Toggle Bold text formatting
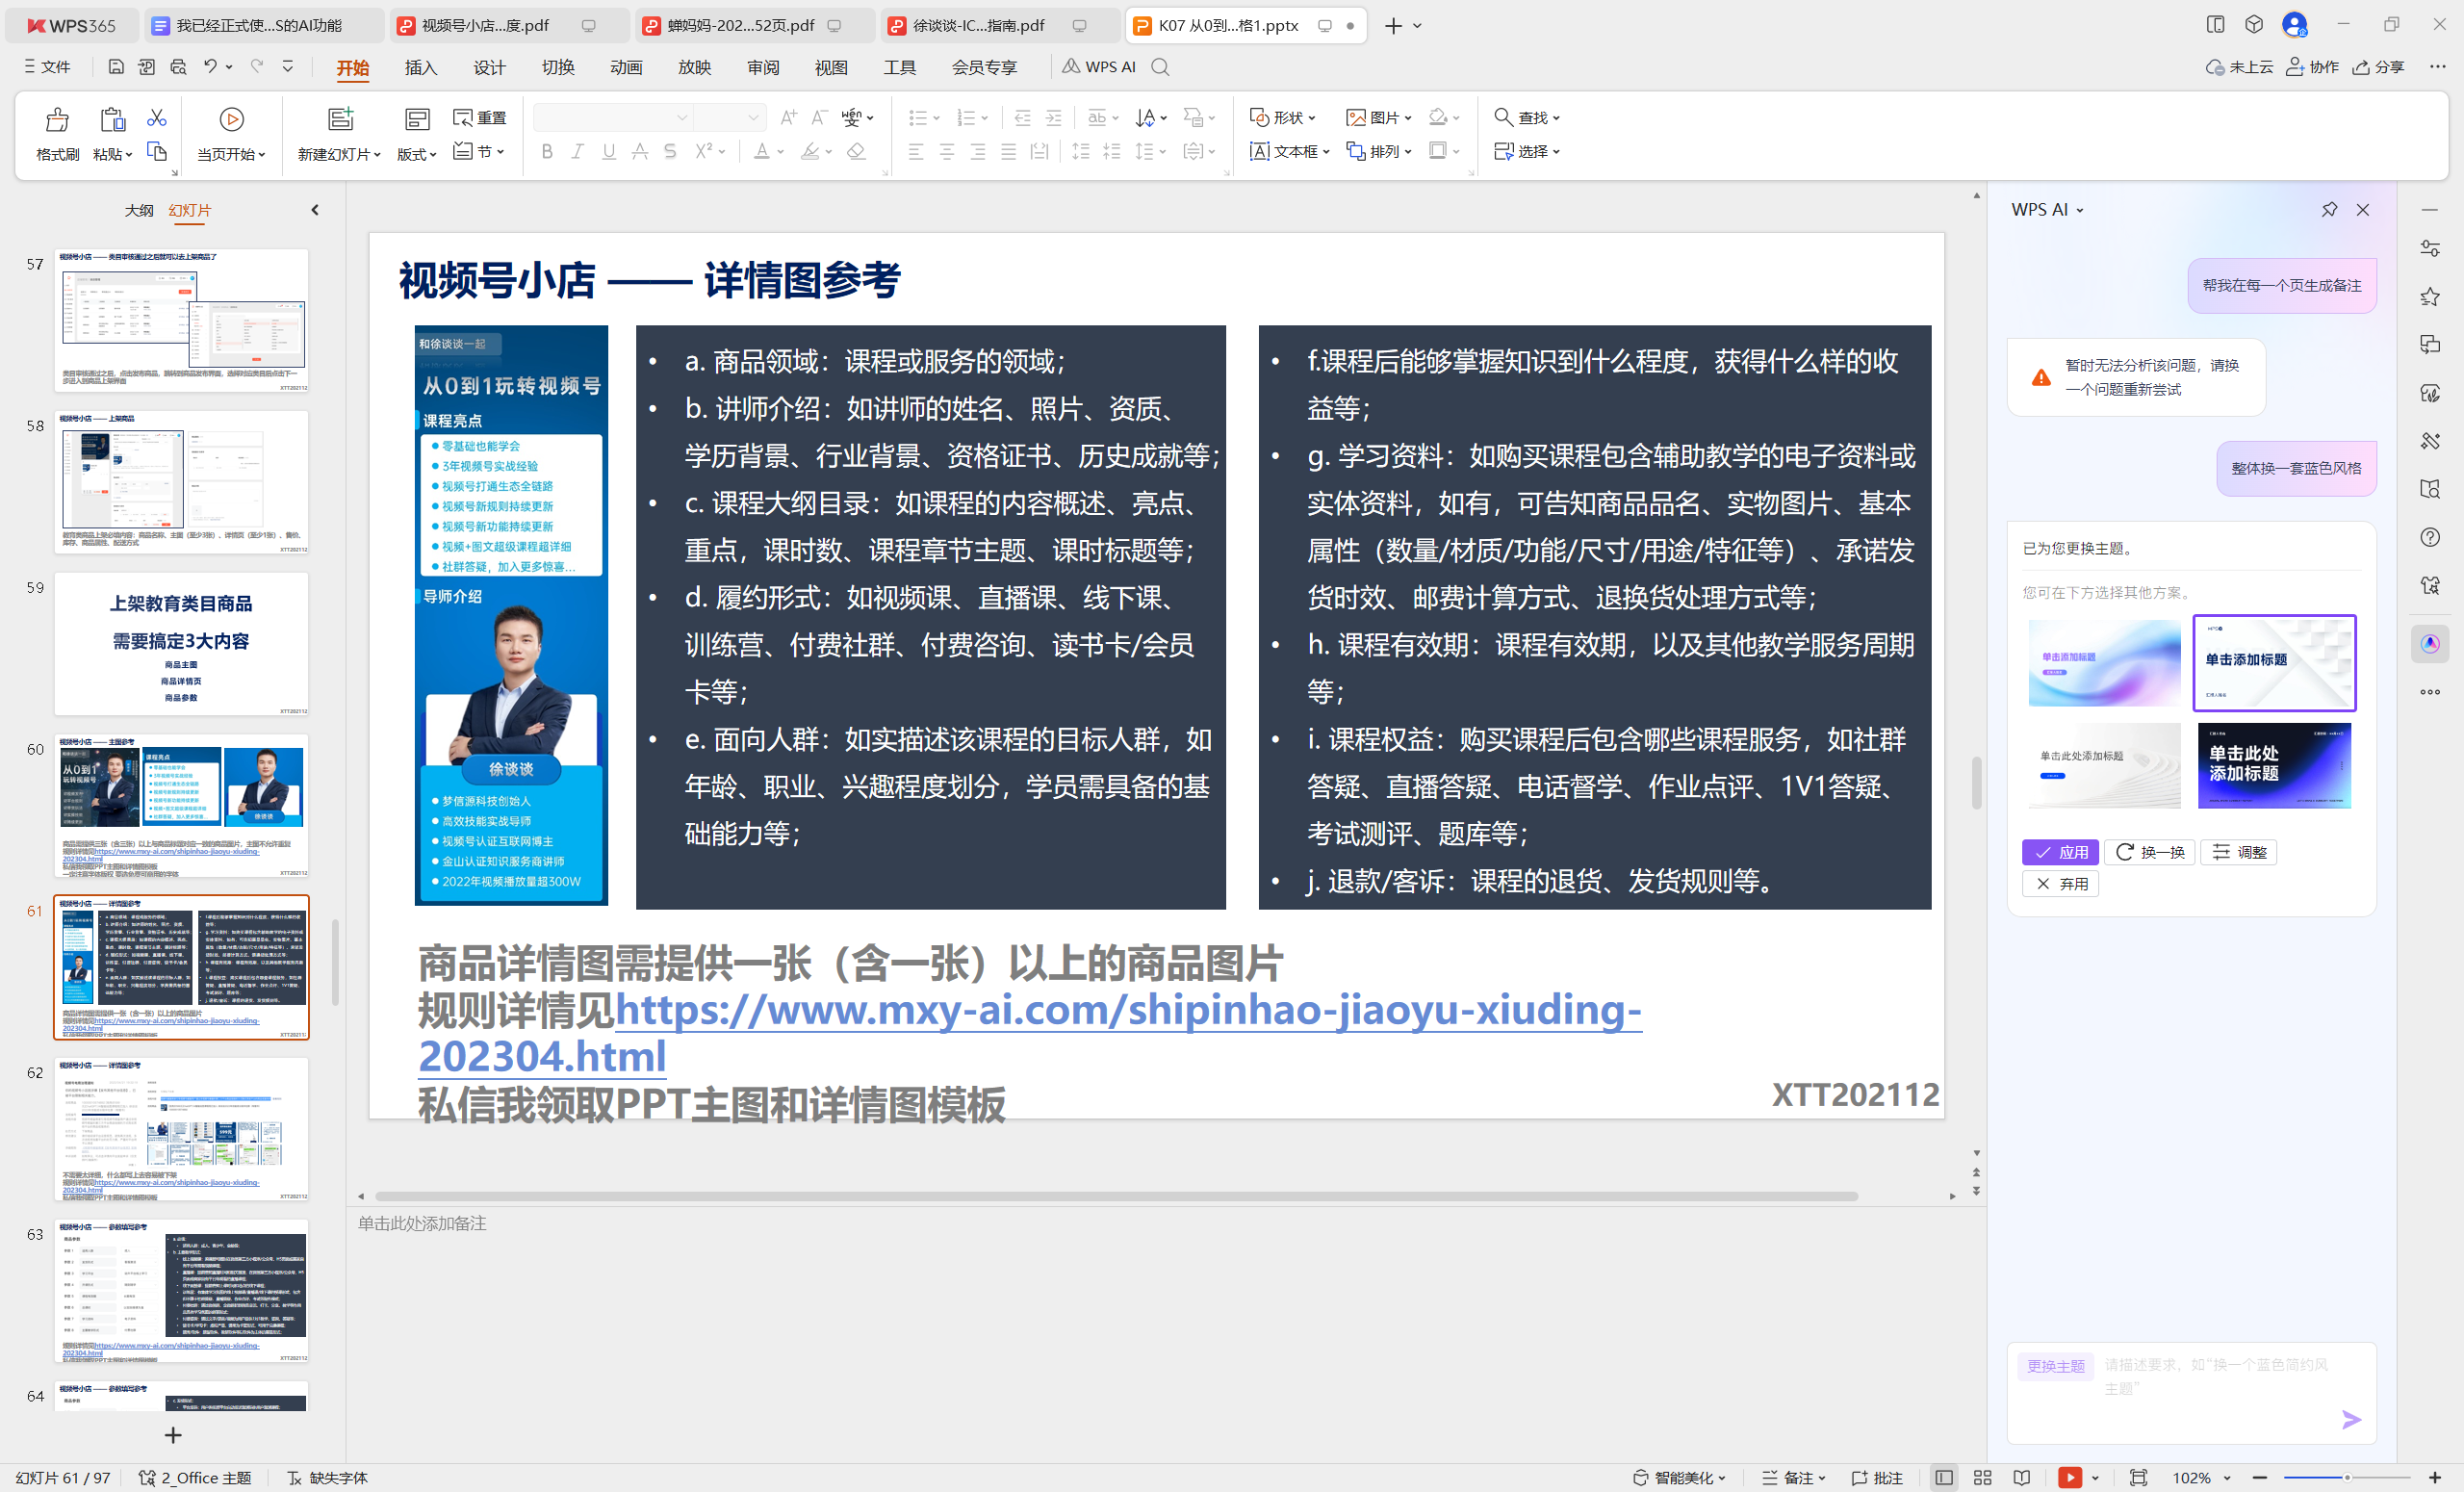Screen dimensions: 2464x1492 coord(546,152)
